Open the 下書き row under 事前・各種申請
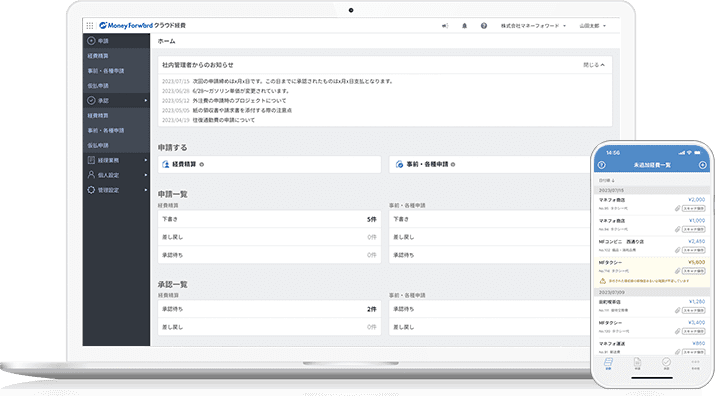 490,219
